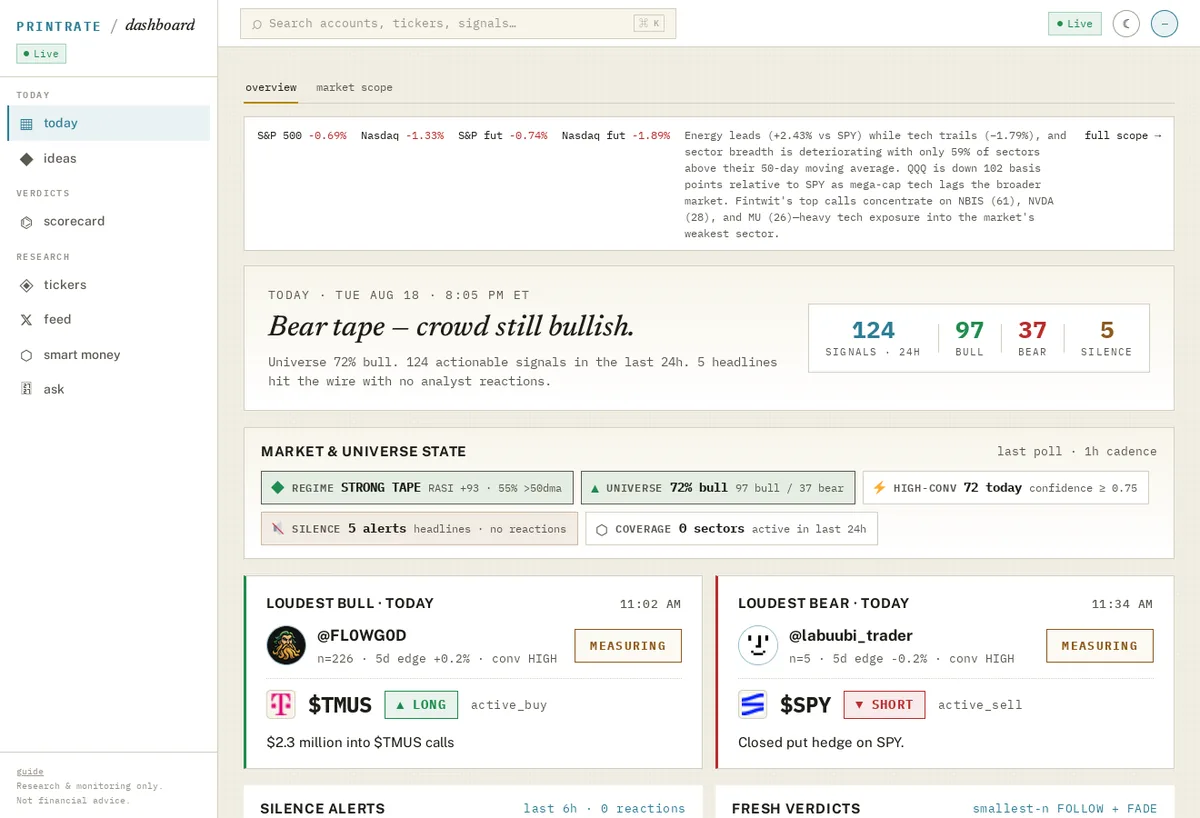Screen dimensions: 1200x818
Task: Click the @labuubi_trader face avatar
Action: tap(758, 645)
